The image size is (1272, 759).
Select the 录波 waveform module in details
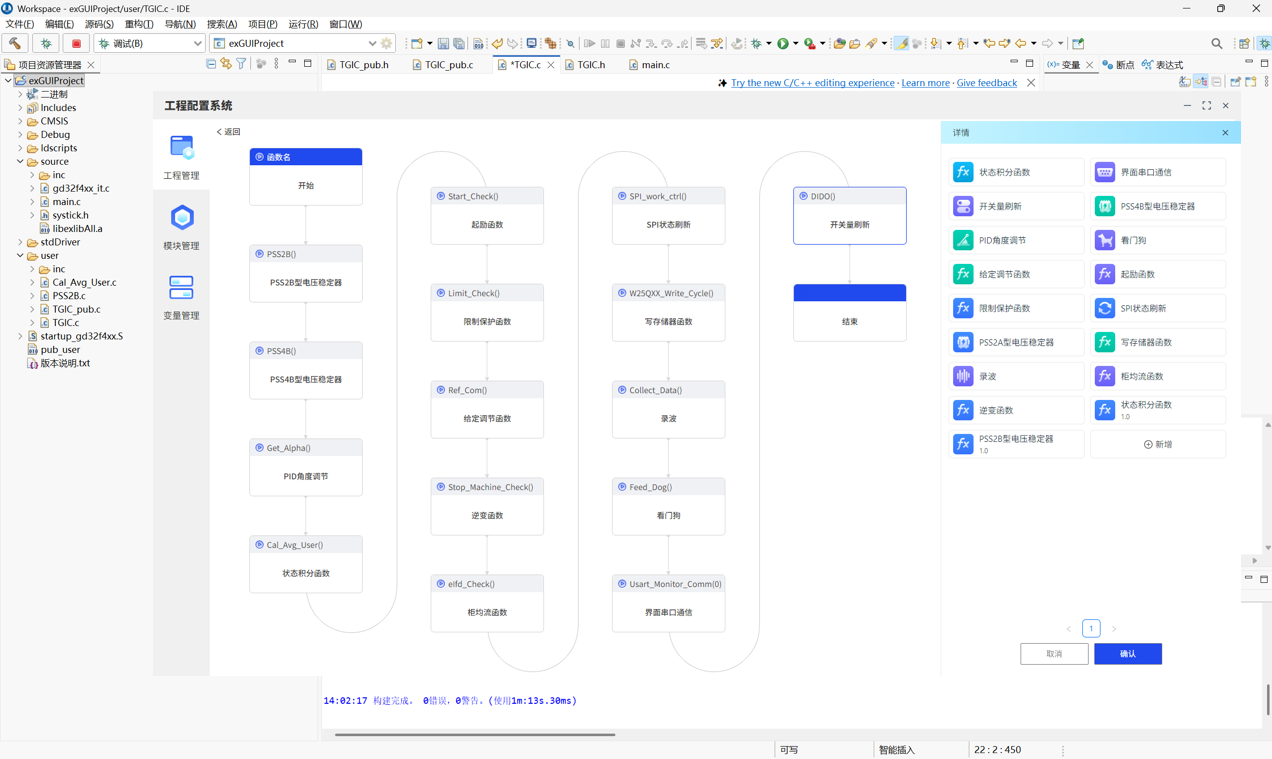[x=963, y=376]
